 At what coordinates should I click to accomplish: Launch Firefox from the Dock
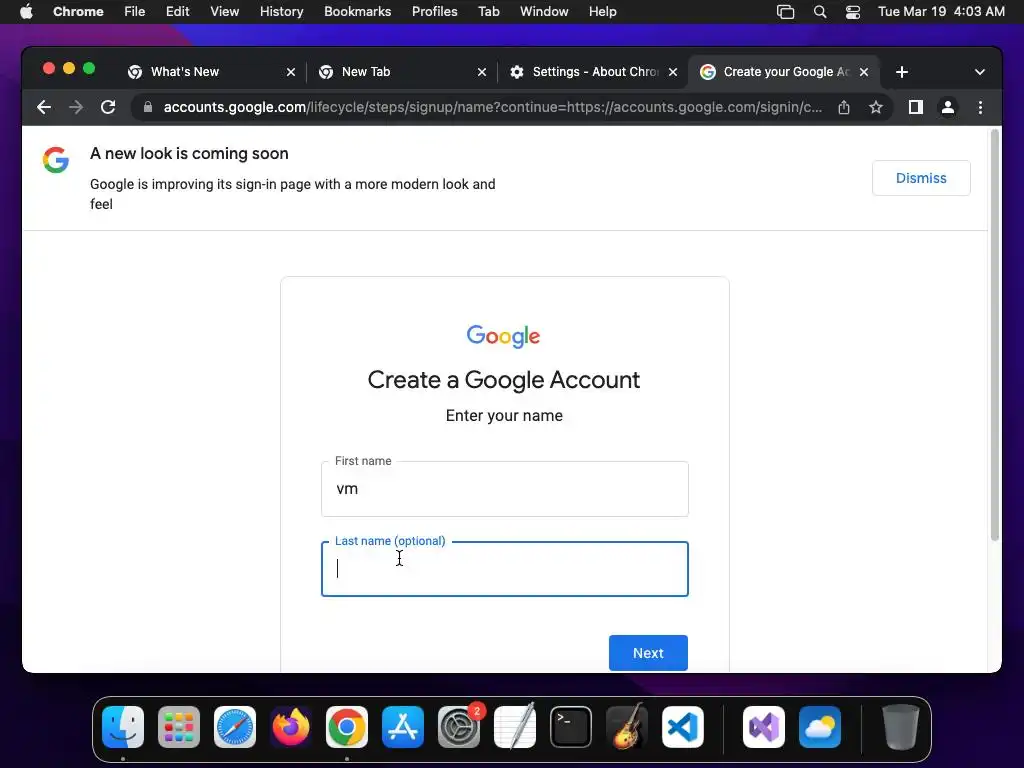[x=291, y=727]
